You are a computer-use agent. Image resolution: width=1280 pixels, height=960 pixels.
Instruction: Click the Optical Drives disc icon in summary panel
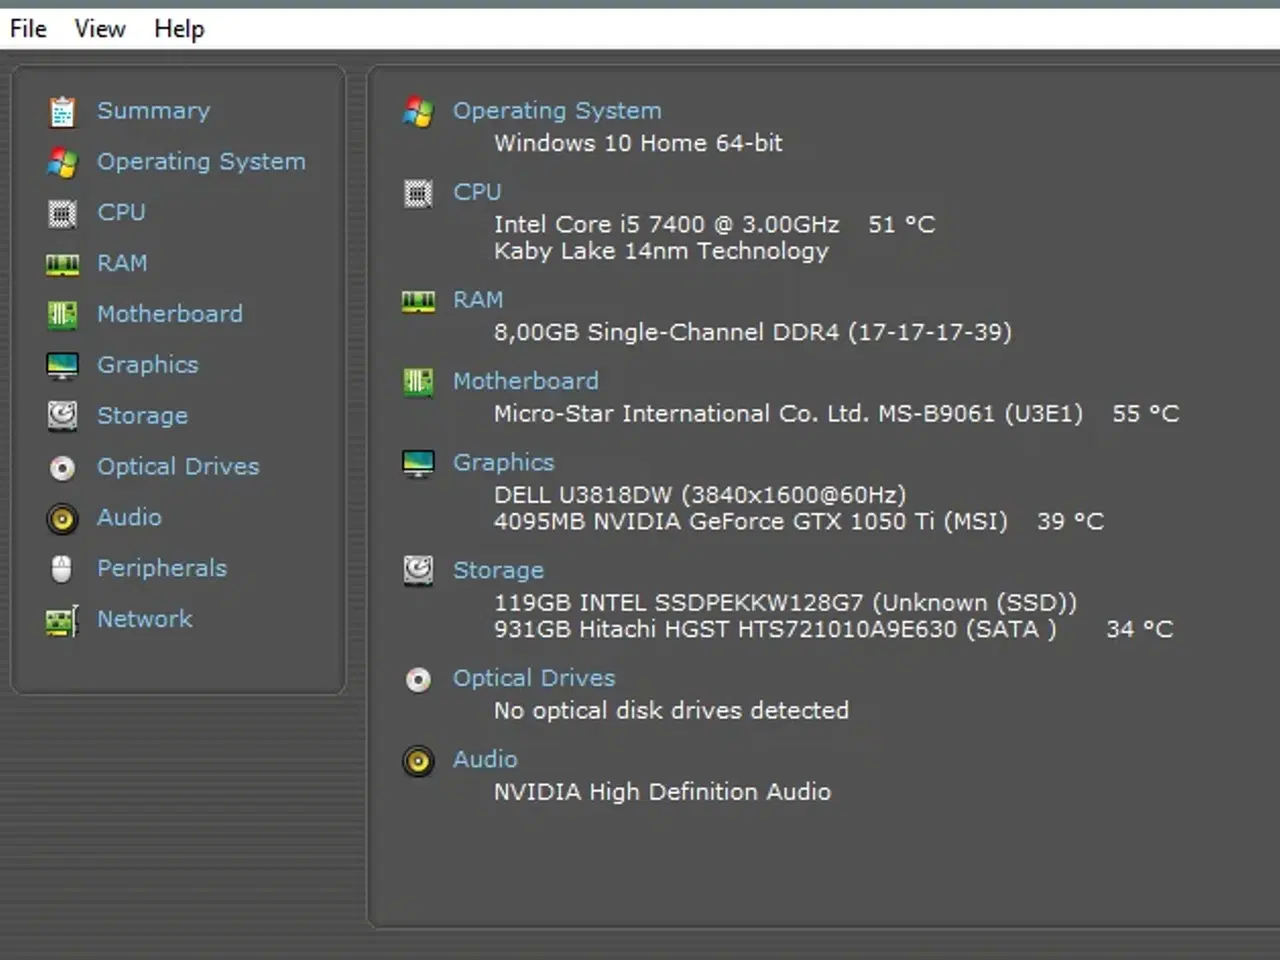tap(418, 680)
